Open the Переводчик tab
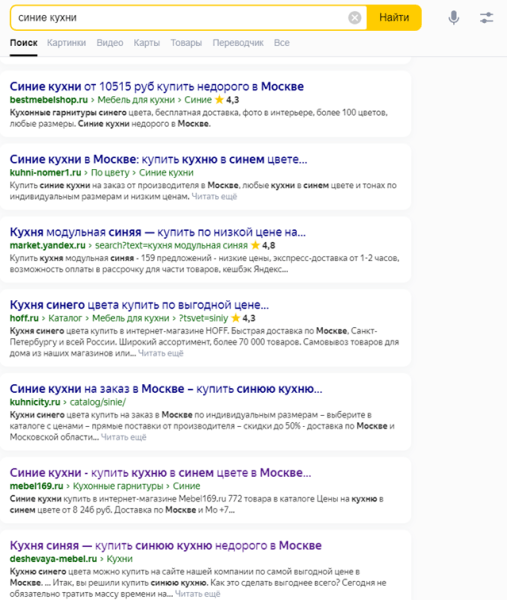Screen dimensions: 507x600 238,43
